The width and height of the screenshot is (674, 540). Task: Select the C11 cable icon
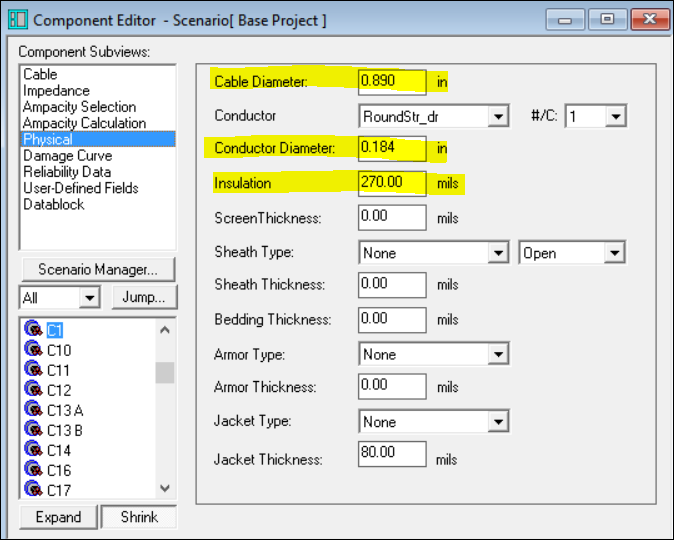(x=32, y=370)
